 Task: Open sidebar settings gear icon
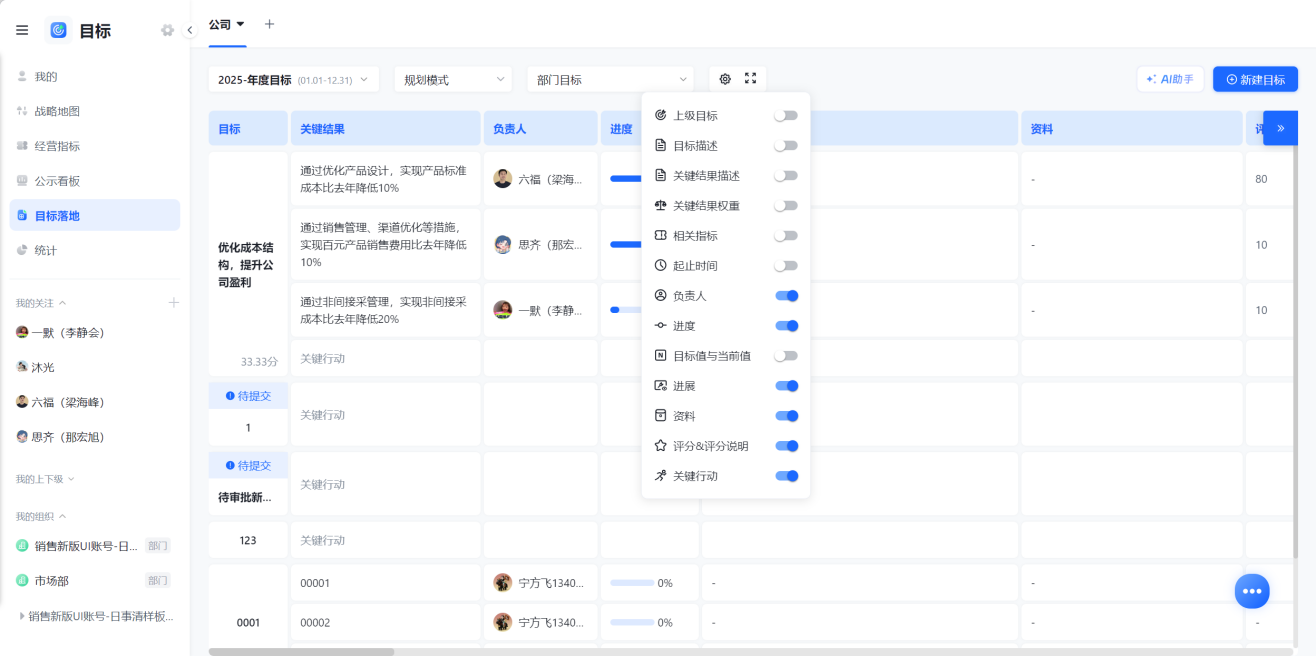(167, 30)
